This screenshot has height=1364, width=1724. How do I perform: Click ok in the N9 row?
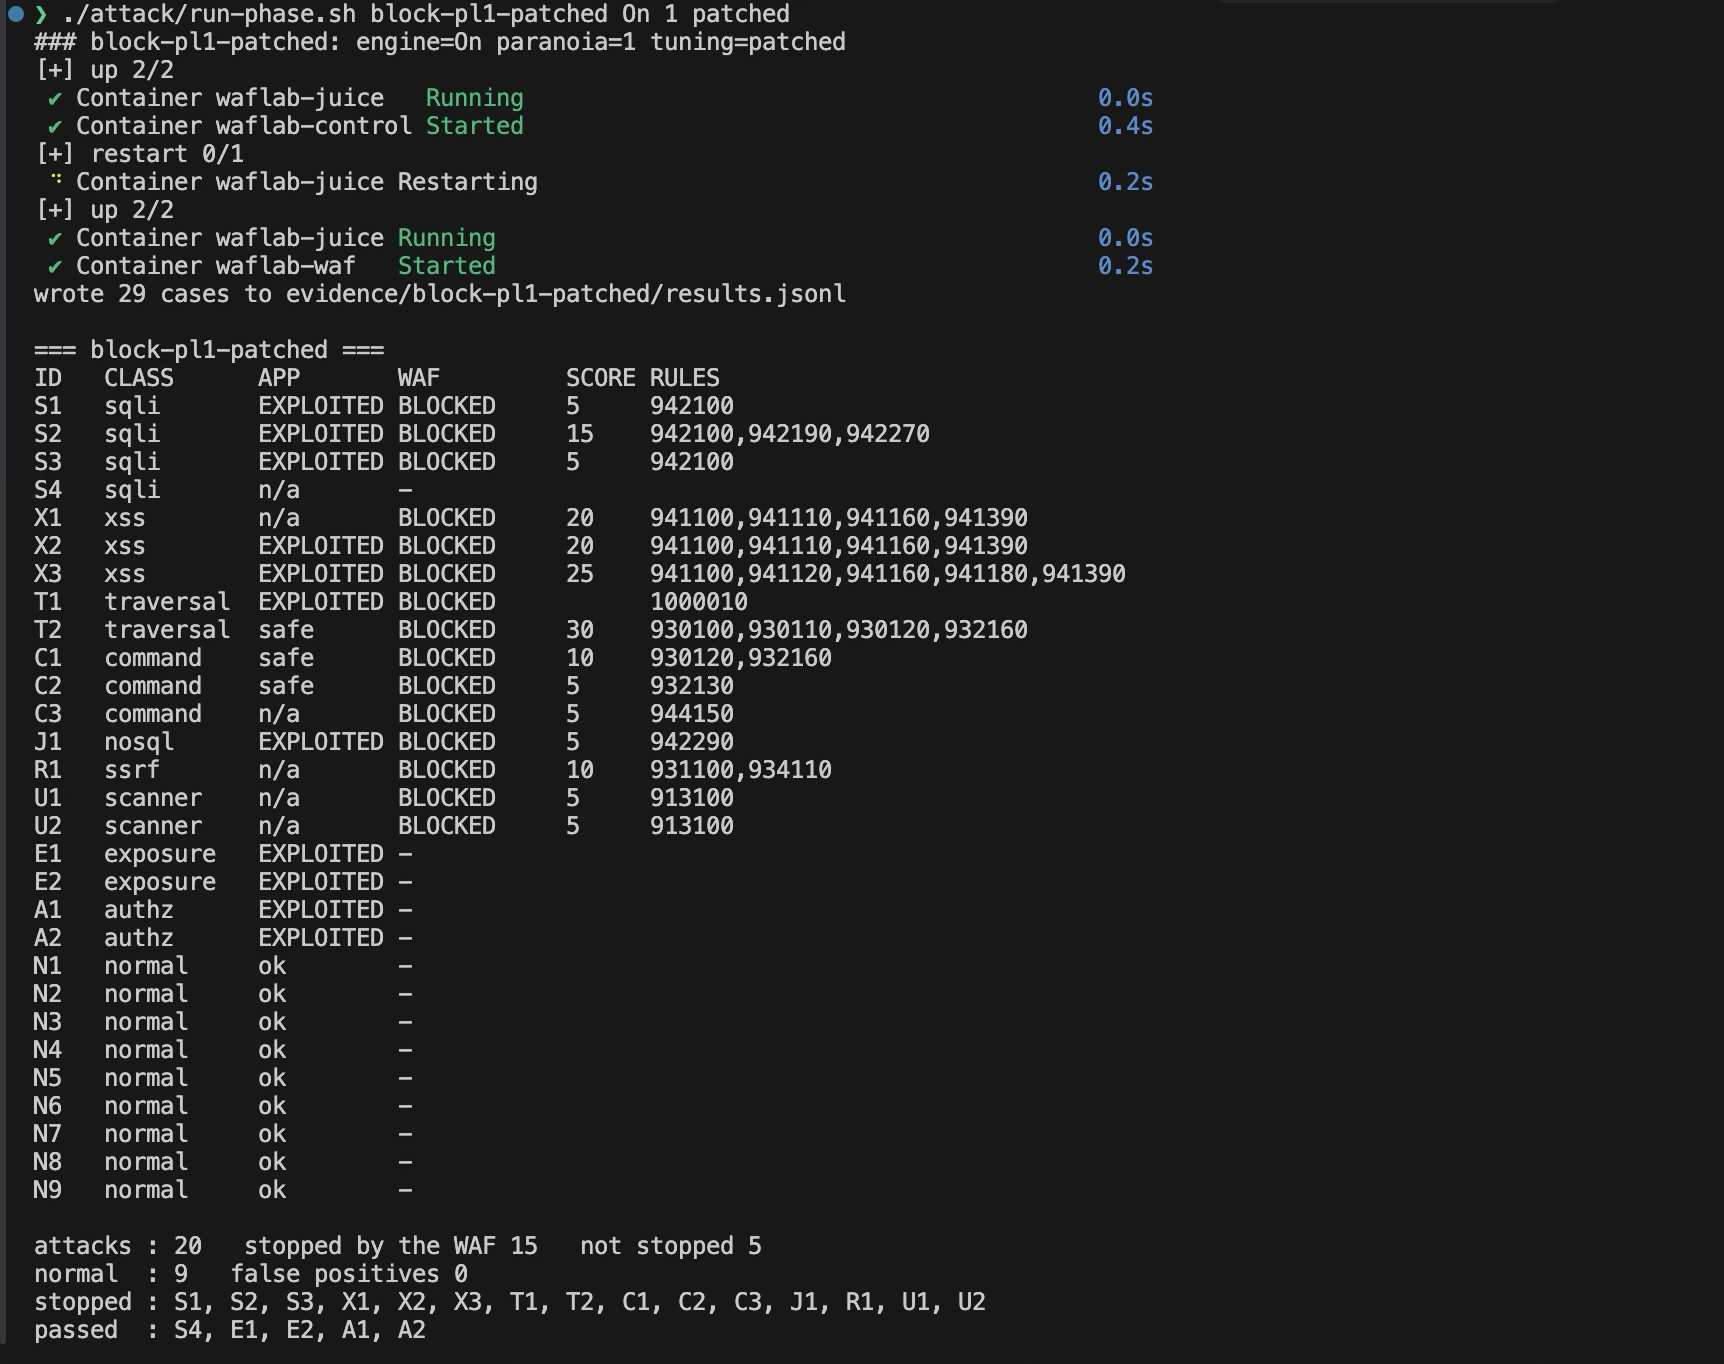(272, 1190)
